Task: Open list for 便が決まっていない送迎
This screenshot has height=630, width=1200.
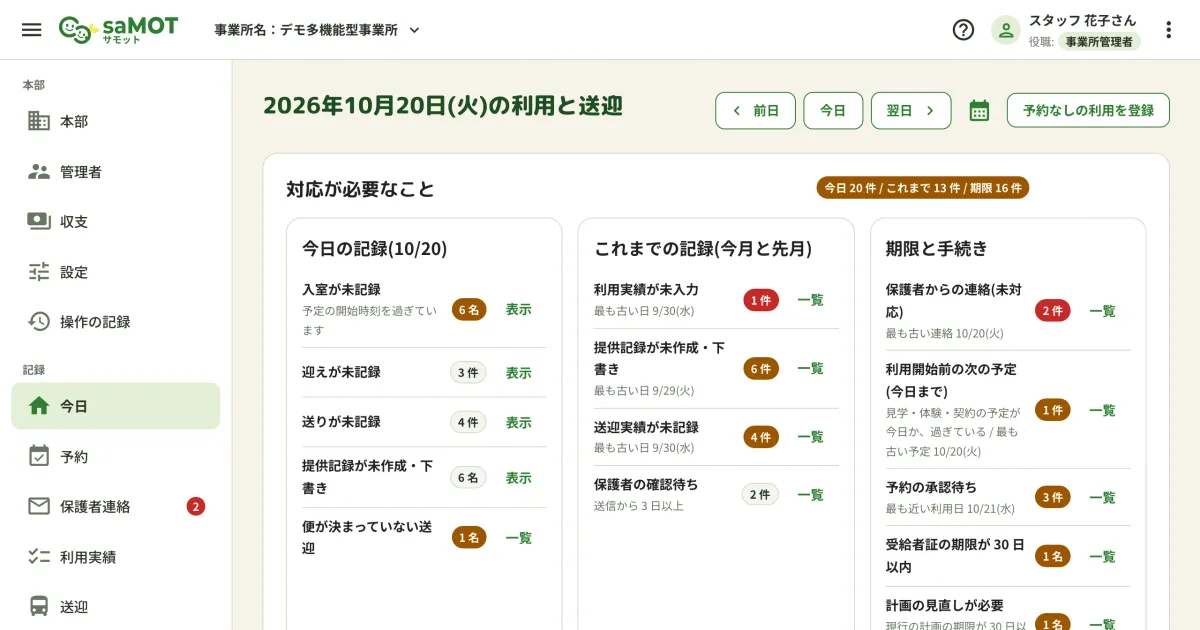Action: tap(518, 537)
